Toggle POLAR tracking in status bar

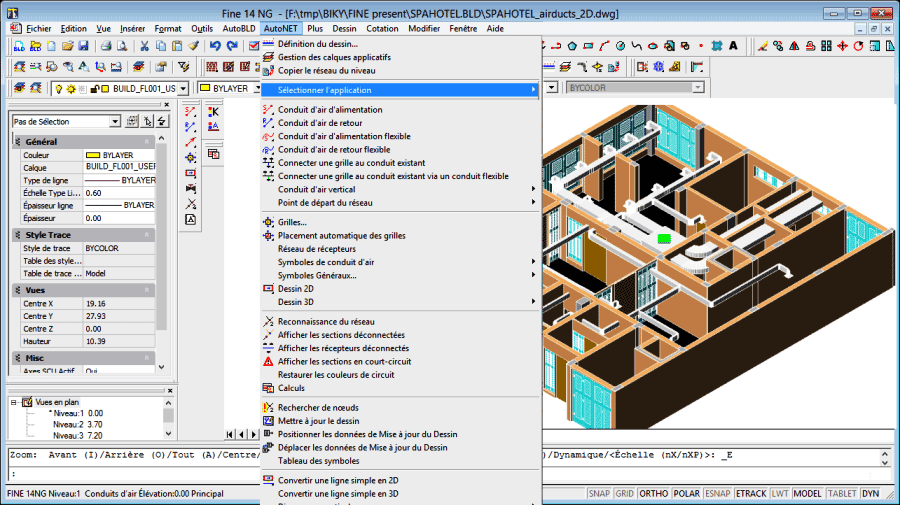[x=686, y=494]
